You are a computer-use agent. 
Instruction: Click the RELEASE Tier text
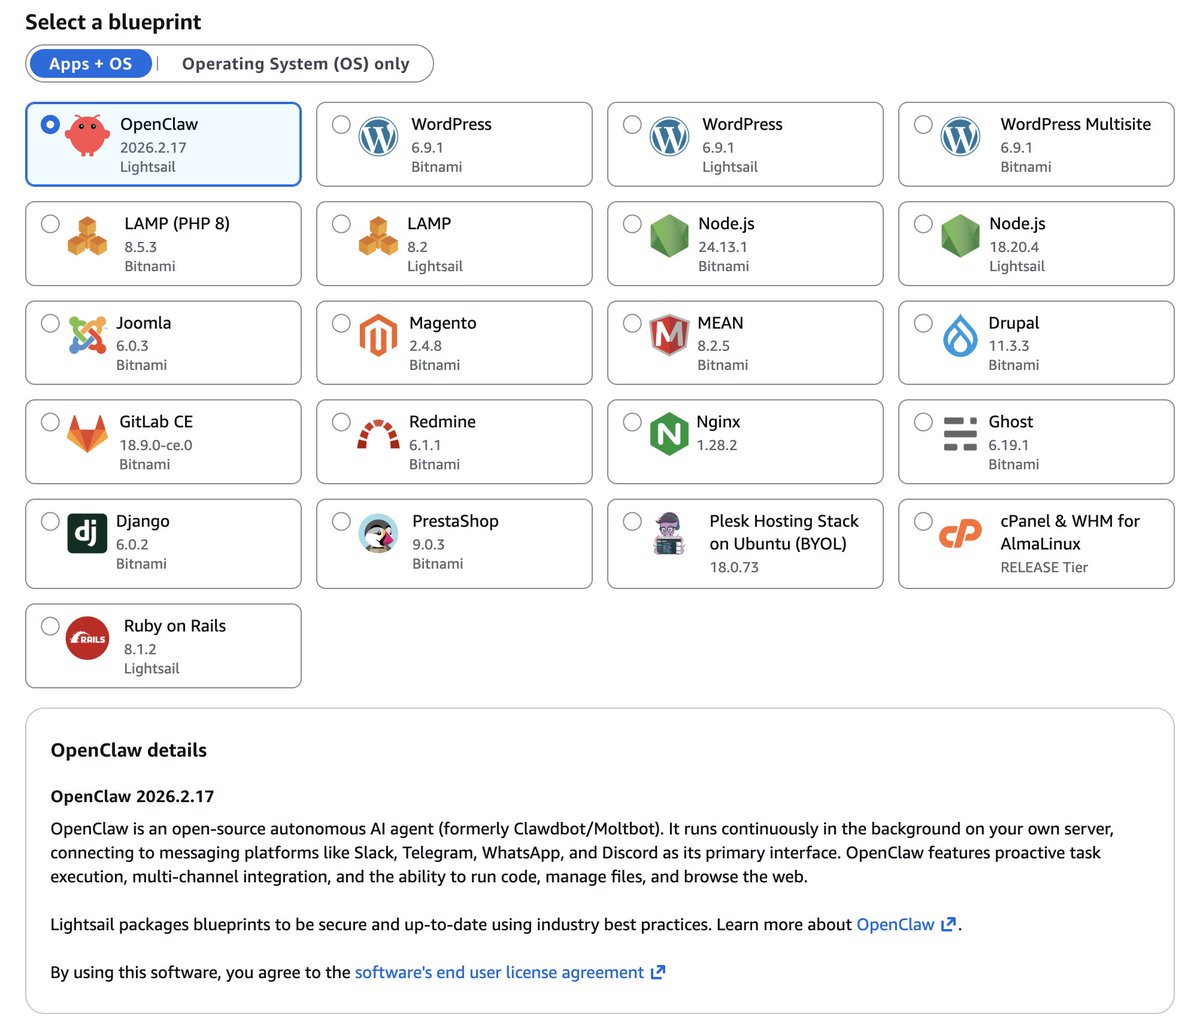pyautogui.click(x=1044, y=567)
